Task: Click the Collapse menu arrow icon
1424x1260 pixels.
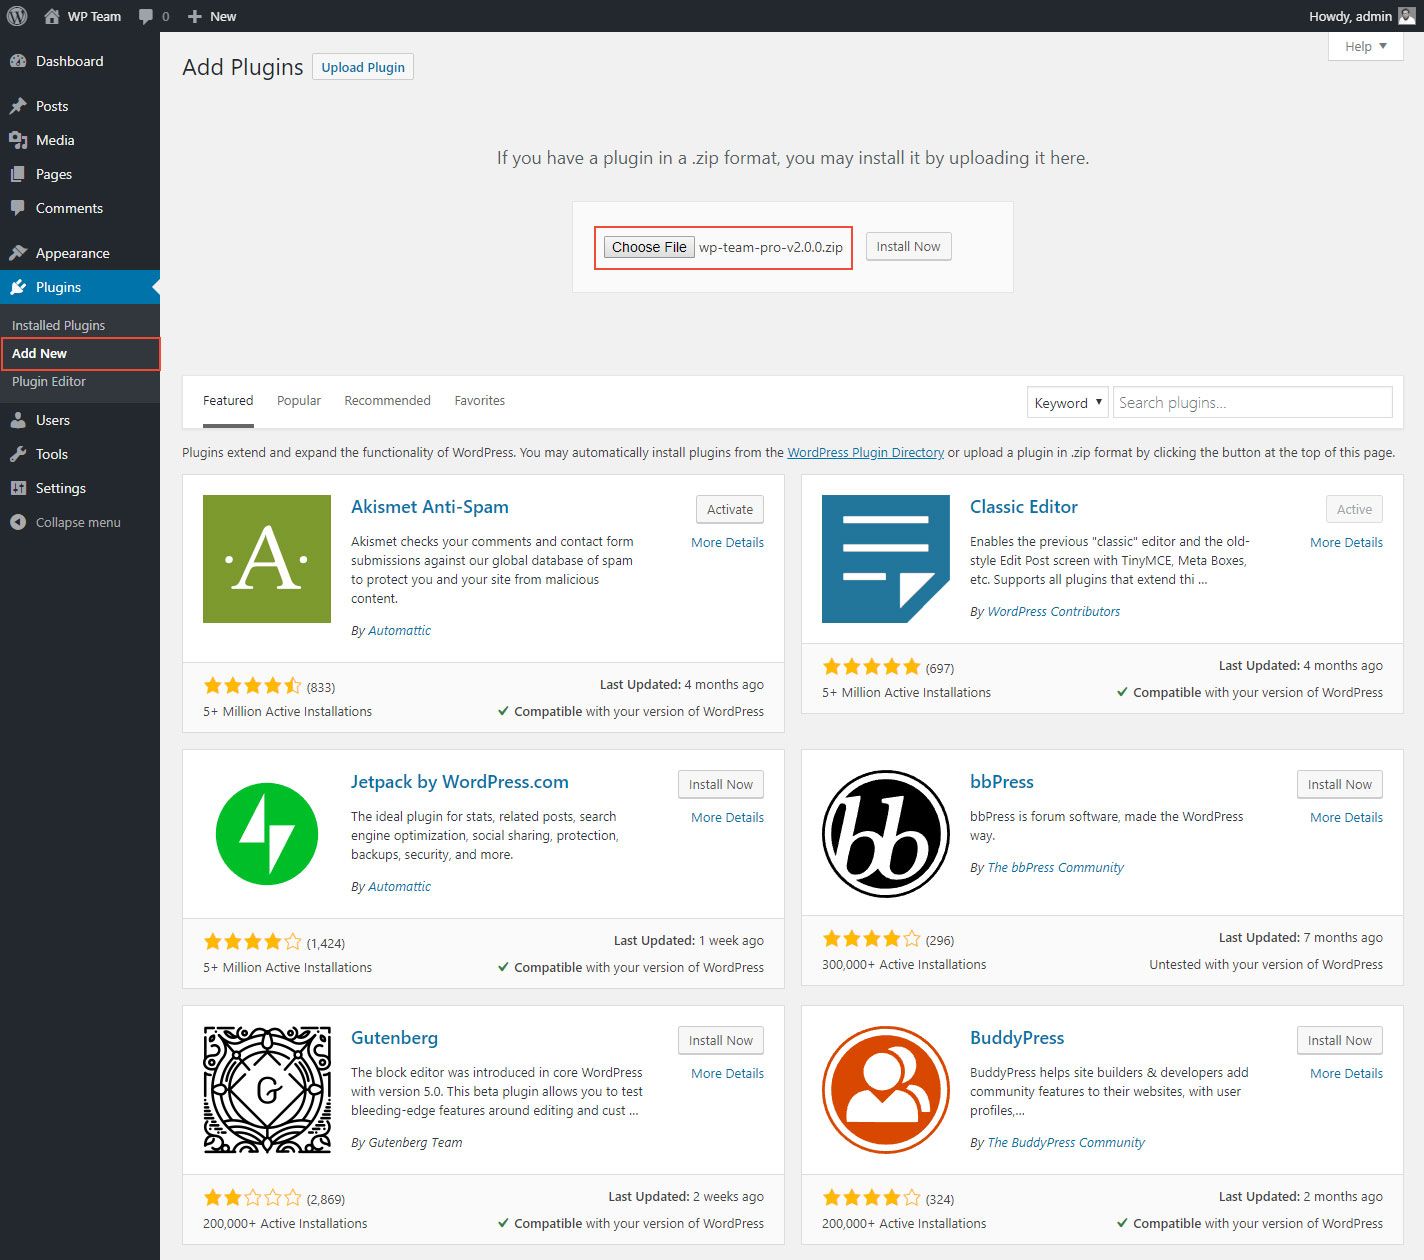Action: (18, 522)
